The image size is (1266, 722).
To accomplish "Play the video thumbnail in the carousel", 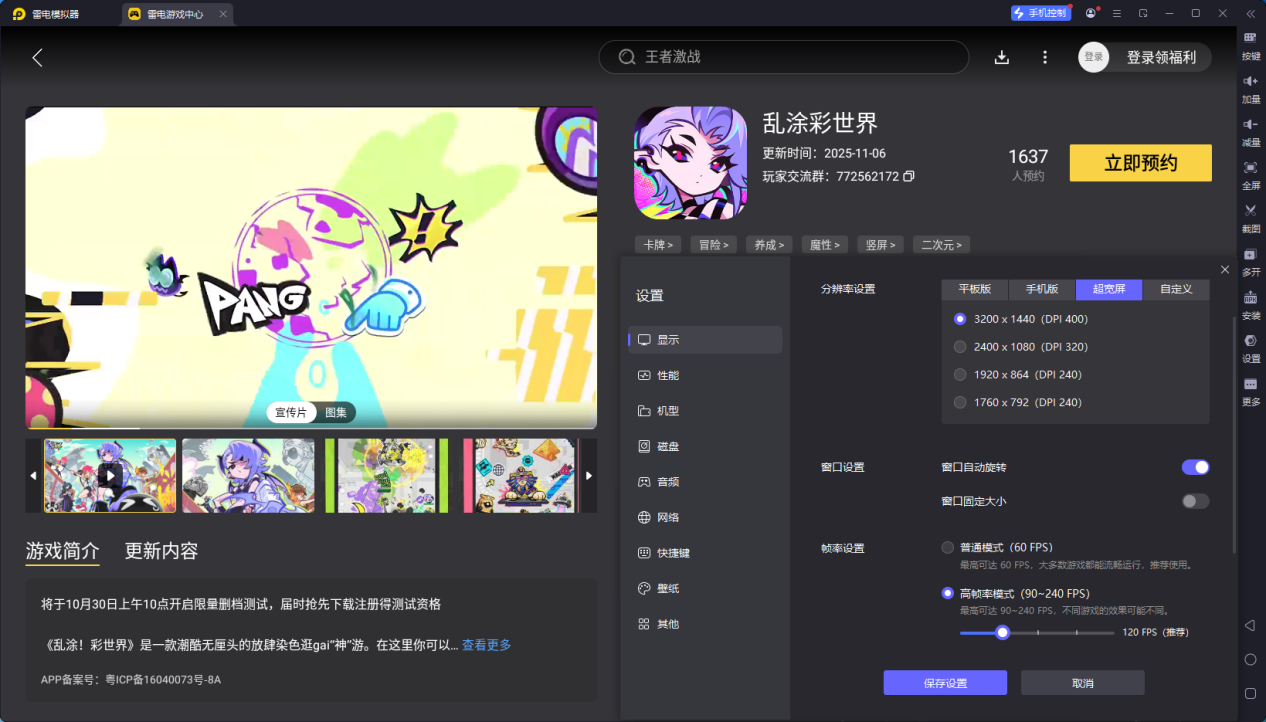I will tap(109, 474).
